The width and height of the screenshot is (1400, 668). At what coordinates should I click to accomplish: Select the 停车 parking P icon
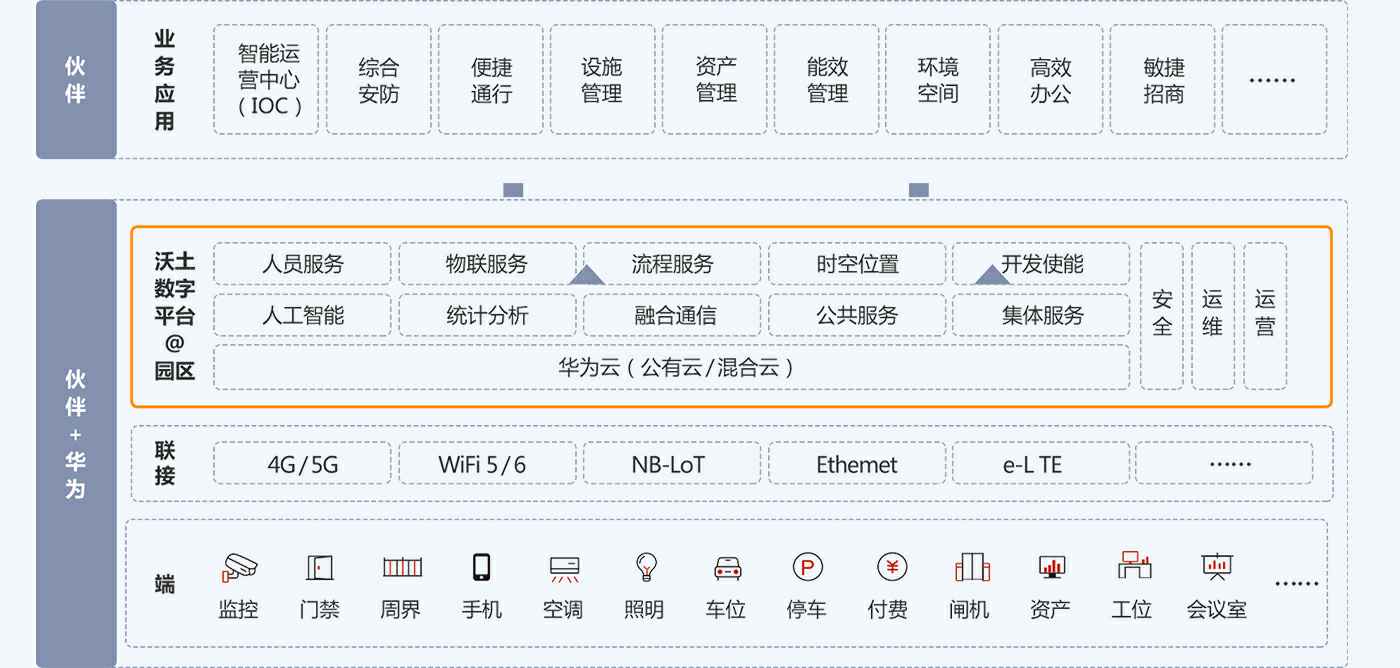click(807, 568)
